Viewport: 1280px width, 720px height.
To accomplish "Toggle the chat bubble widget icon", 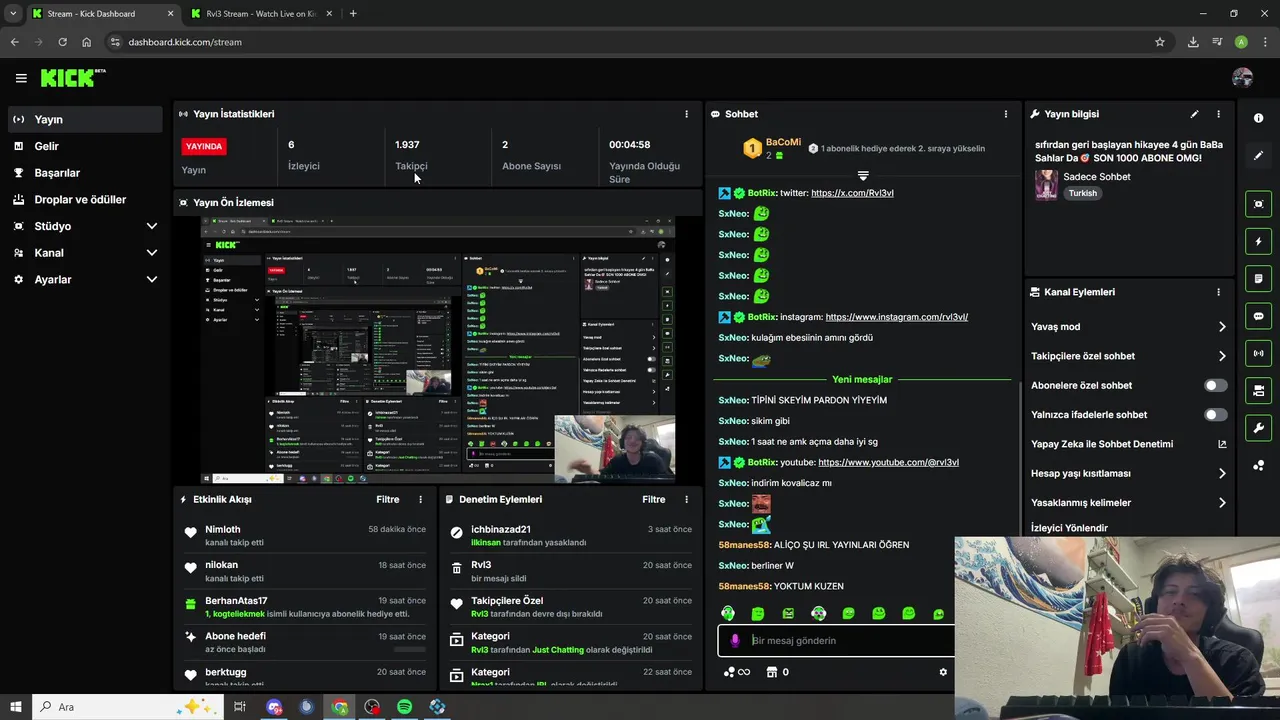I will [x=1258, y=316].
